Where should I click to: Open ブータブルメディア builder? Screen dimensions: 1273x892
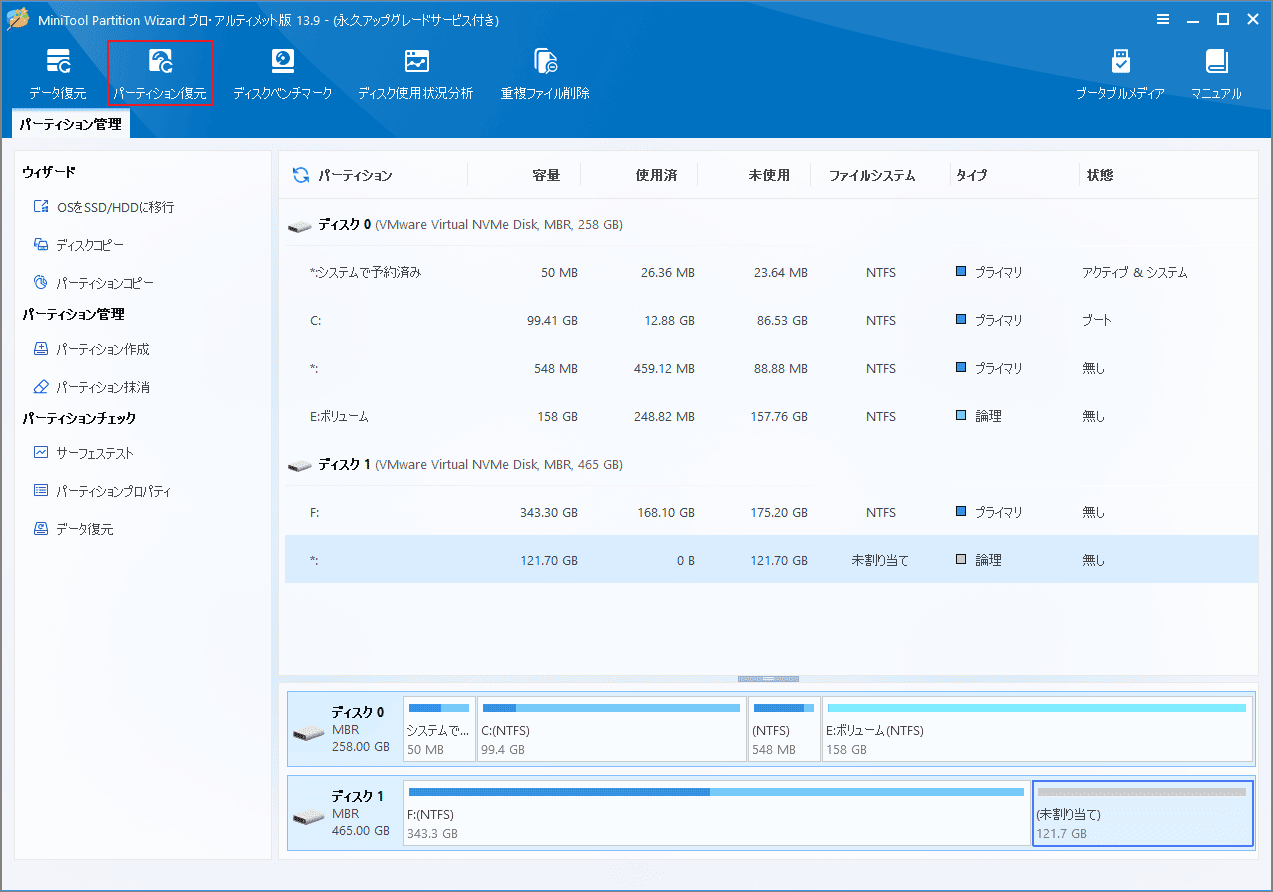pos(1120,74)
